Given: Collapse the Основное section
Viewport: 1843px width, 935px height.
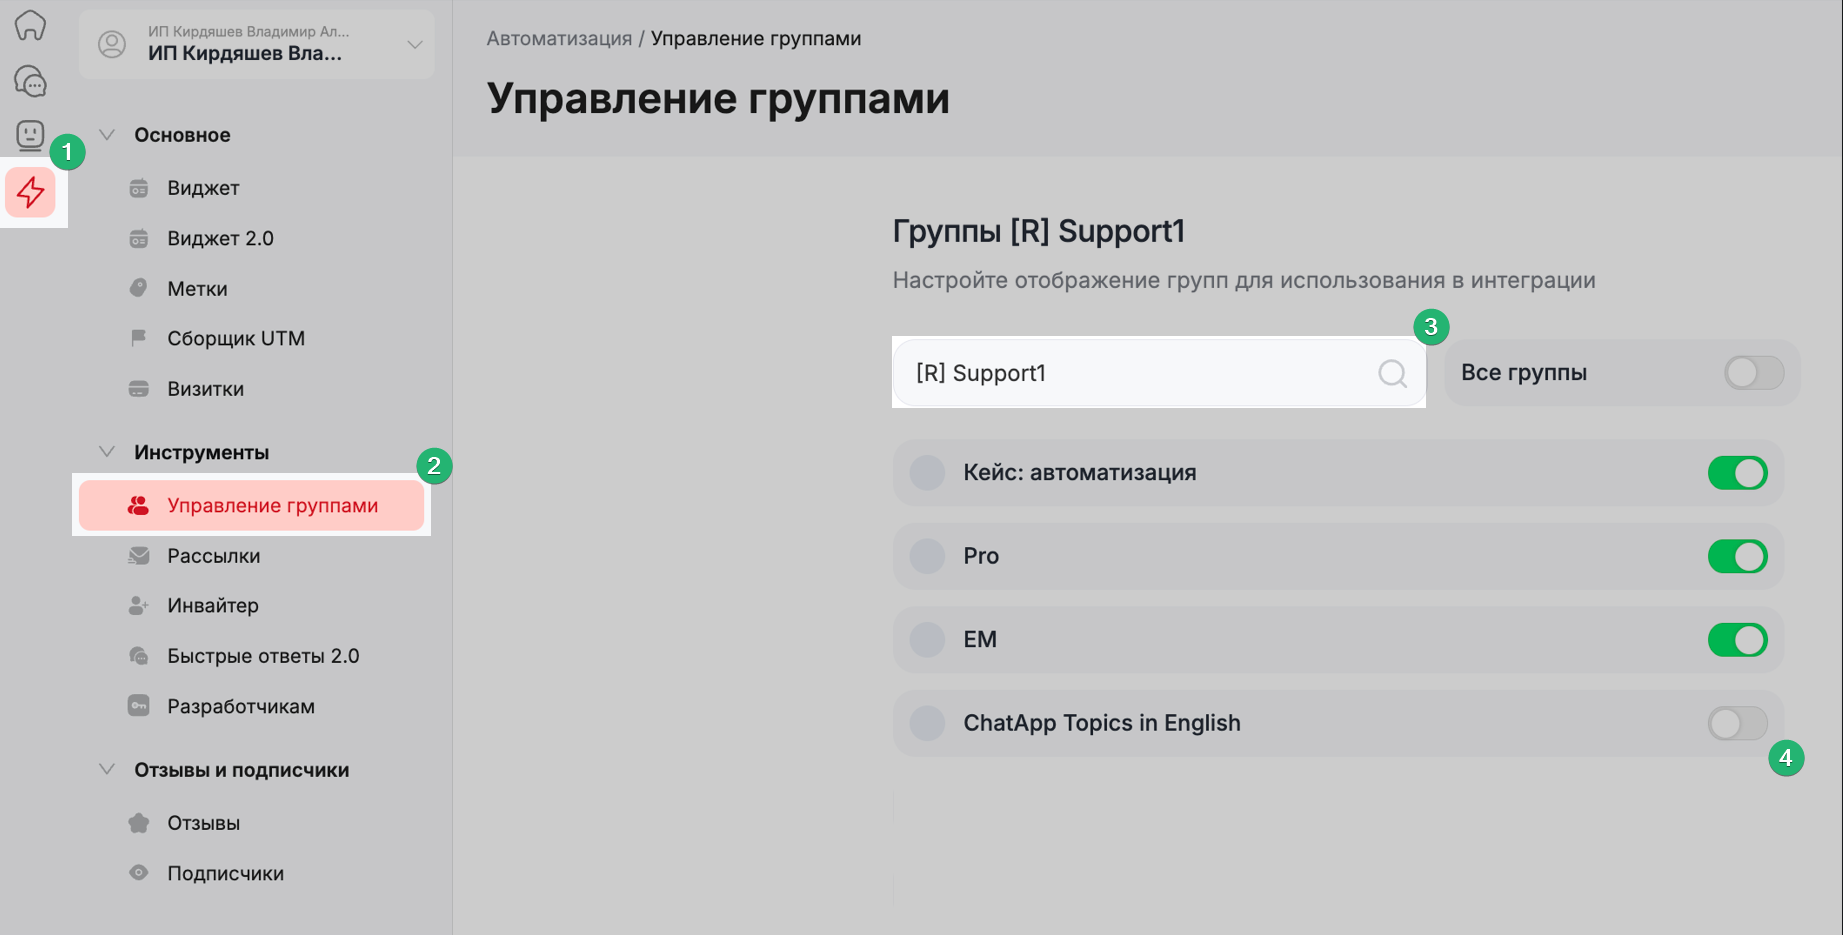Looking at the screenshot, I should (x=107, y=135).
